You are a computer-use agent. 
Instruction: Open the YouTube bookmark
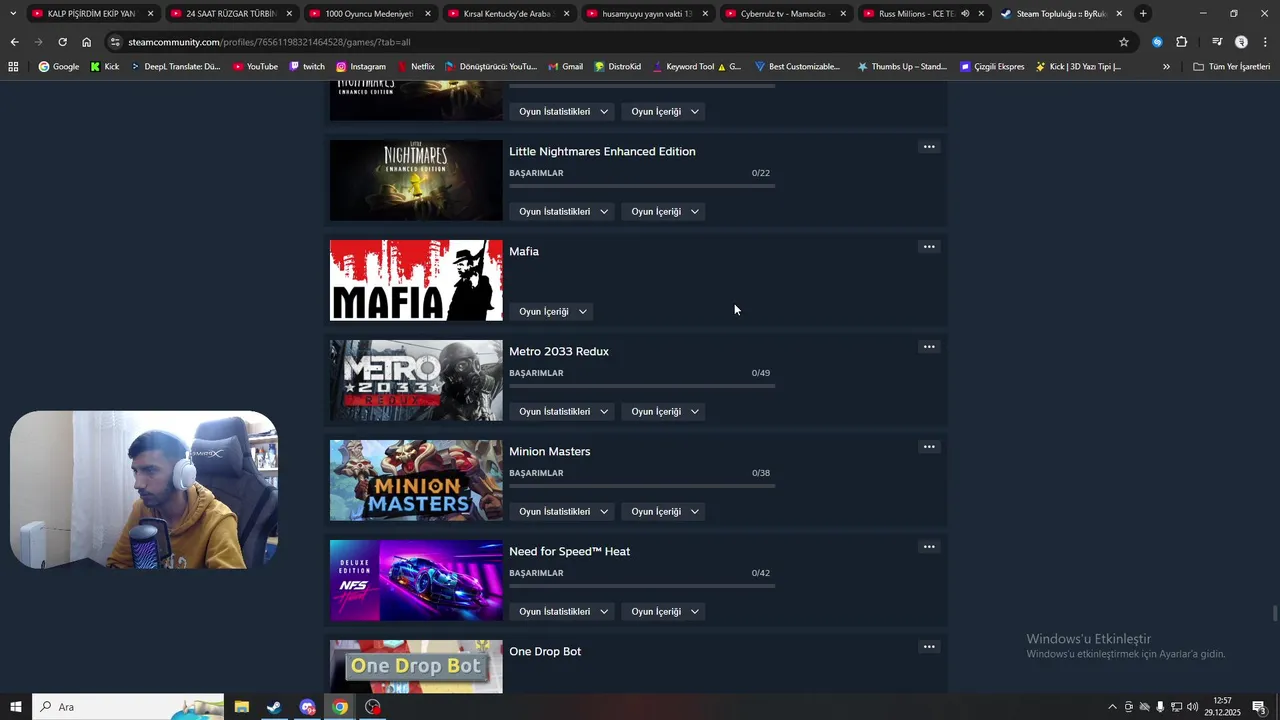pyautogui.click(x=255, y=67)
